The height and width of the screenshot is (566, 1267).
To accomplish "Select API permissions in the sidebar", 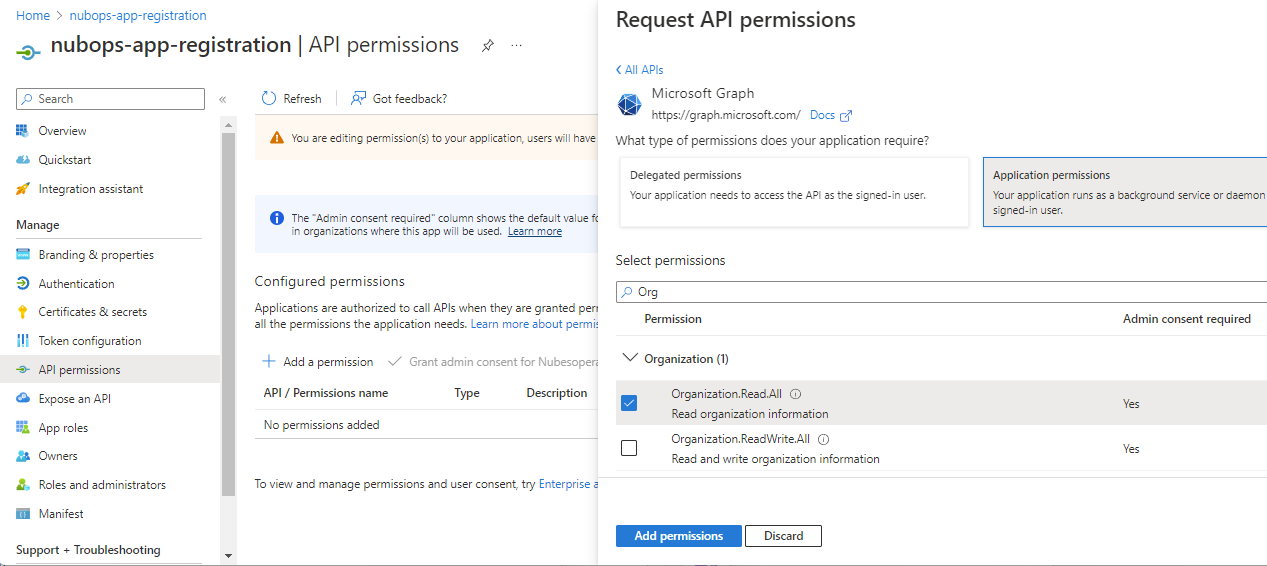I will tap(110, 370).
